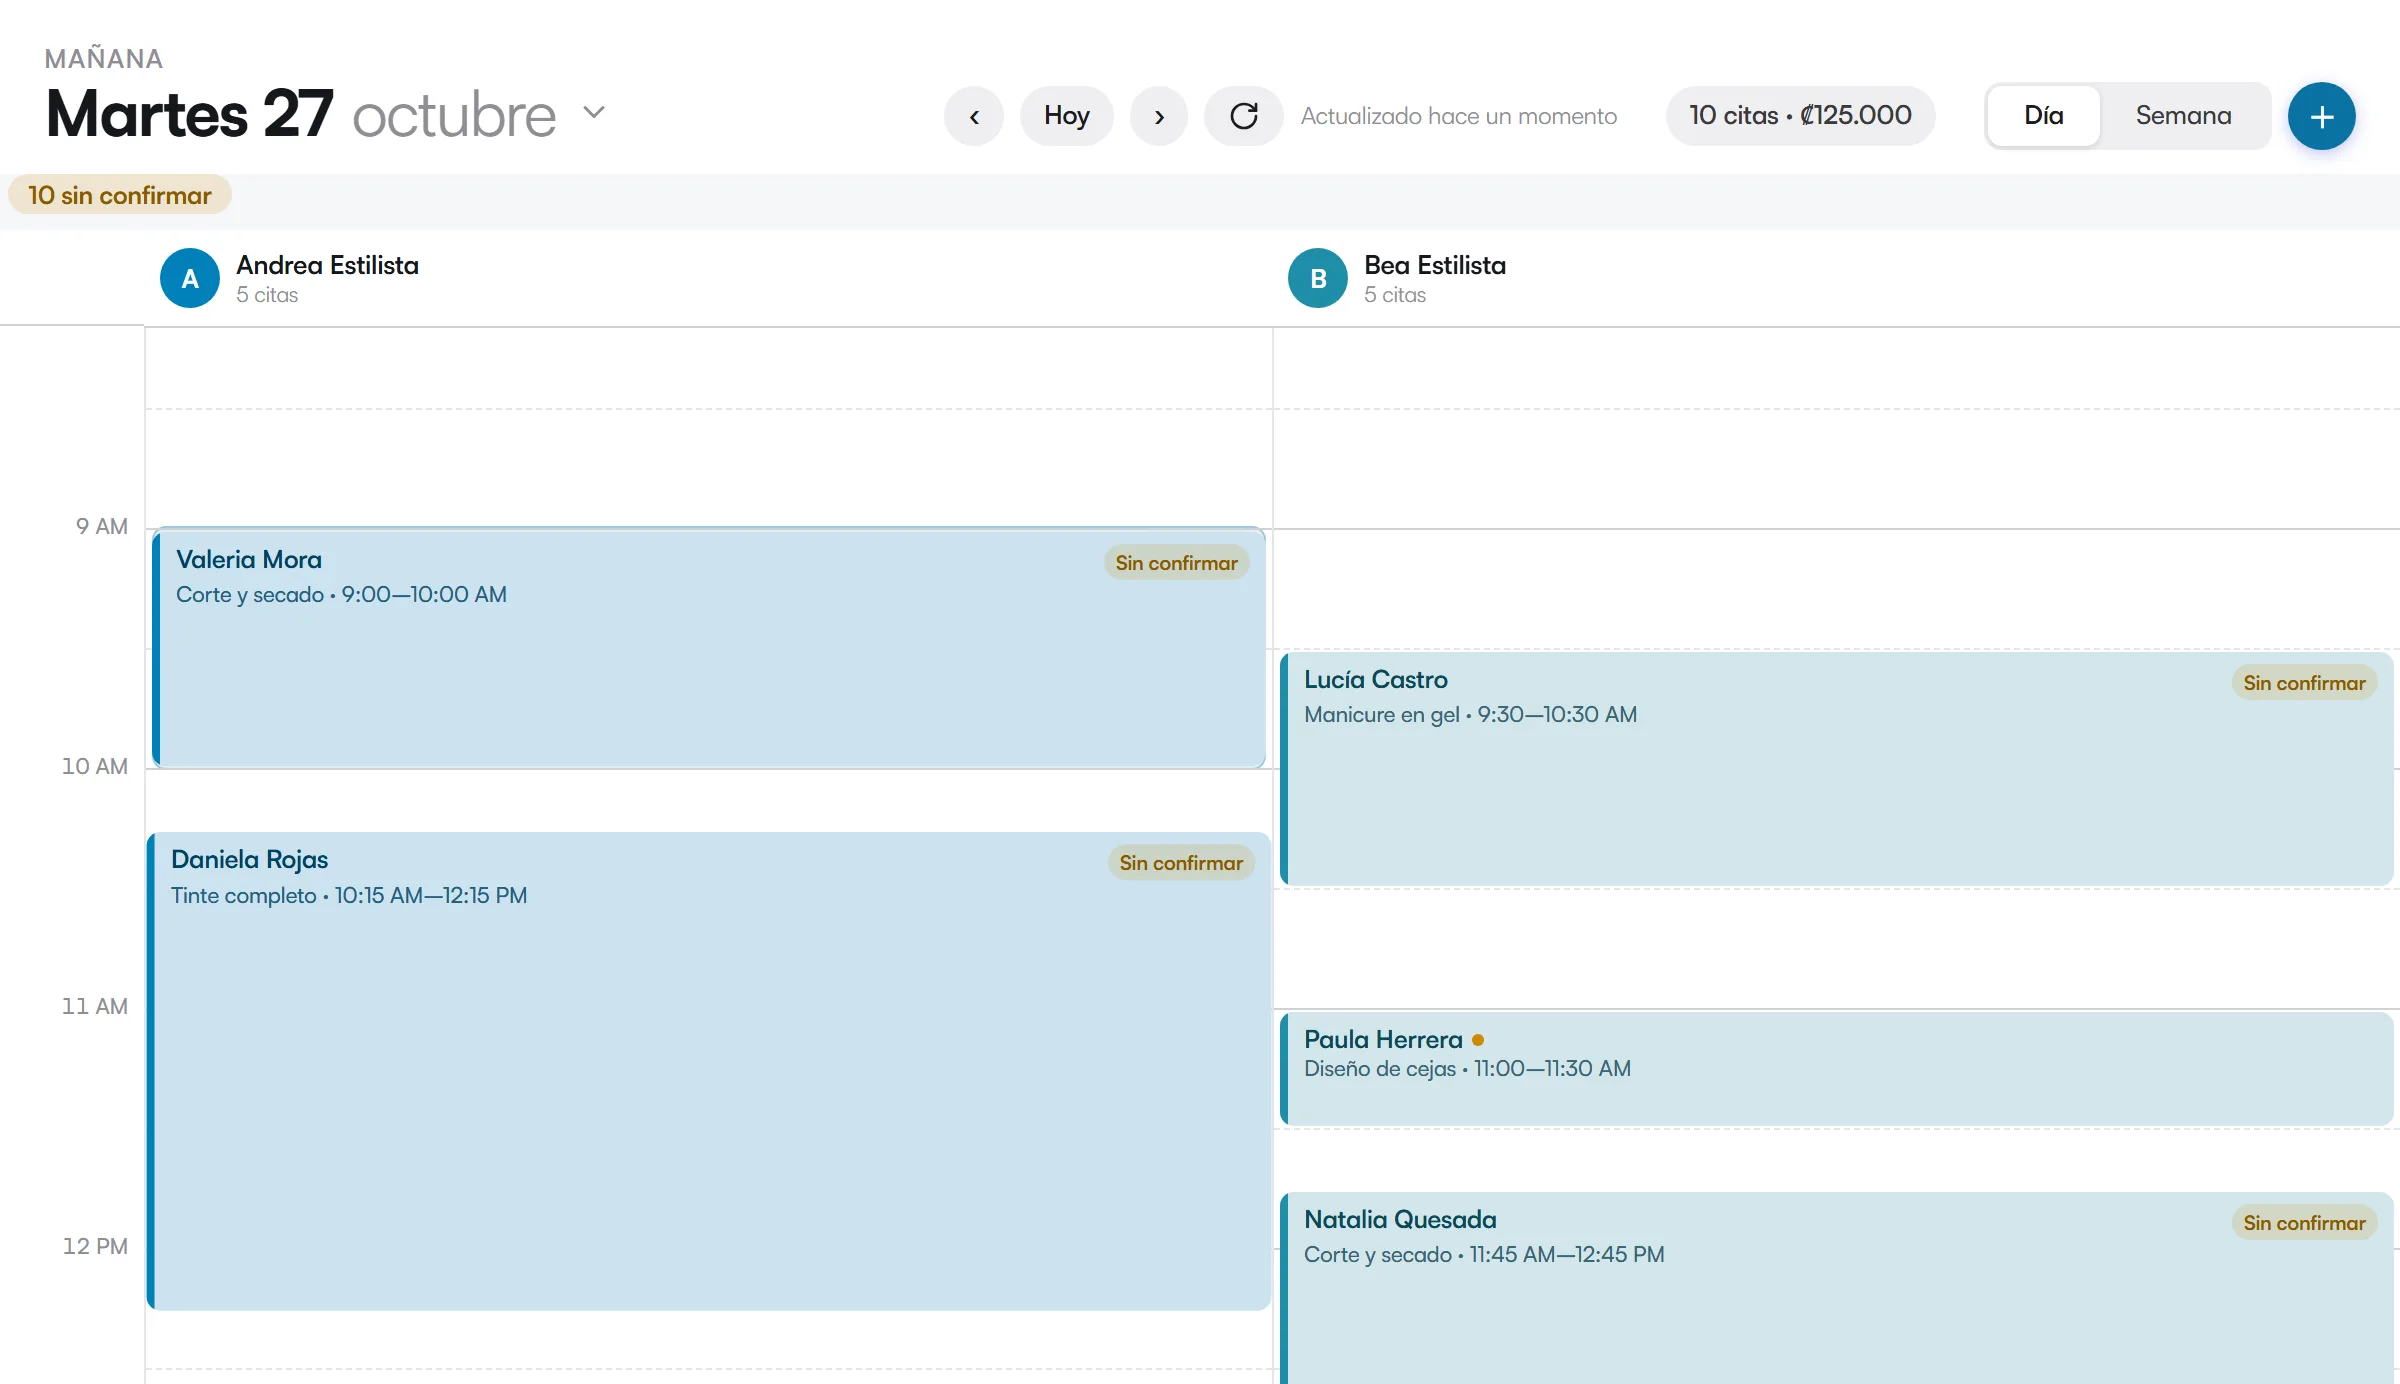The width and height of the screenshot is (2400, 1384).
Task: Open Paula Herrera Diseño de cejas appointment
Action: [1837, 1068]
